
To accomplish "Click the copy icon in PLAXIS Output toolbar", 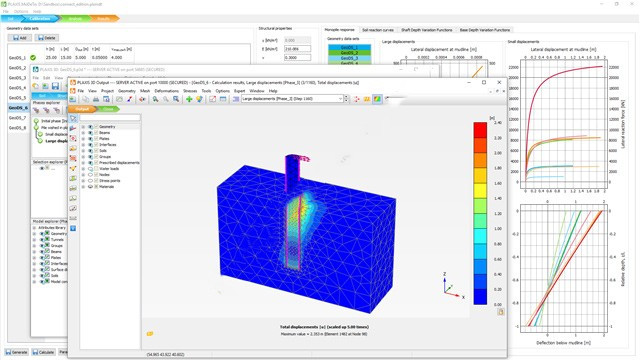I will [86, 99].
